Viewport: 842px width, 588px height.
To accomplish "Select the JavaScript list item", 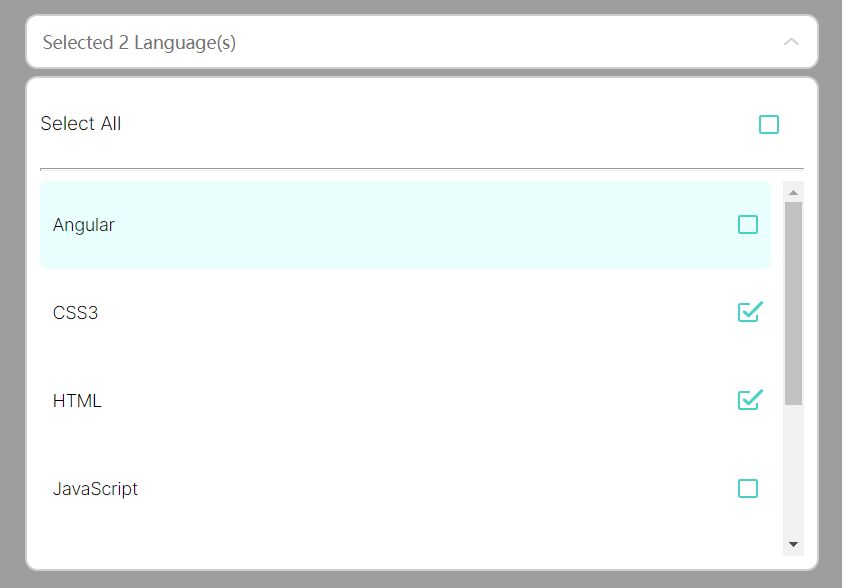I will tap(96, 488).
